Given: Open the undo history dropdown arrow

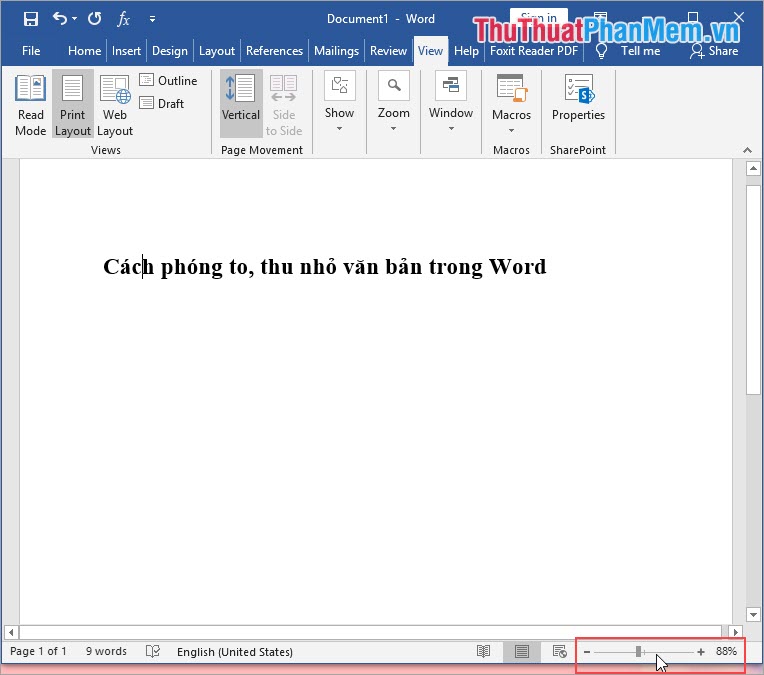Looking at the screenshot, I should click(75, 19).
